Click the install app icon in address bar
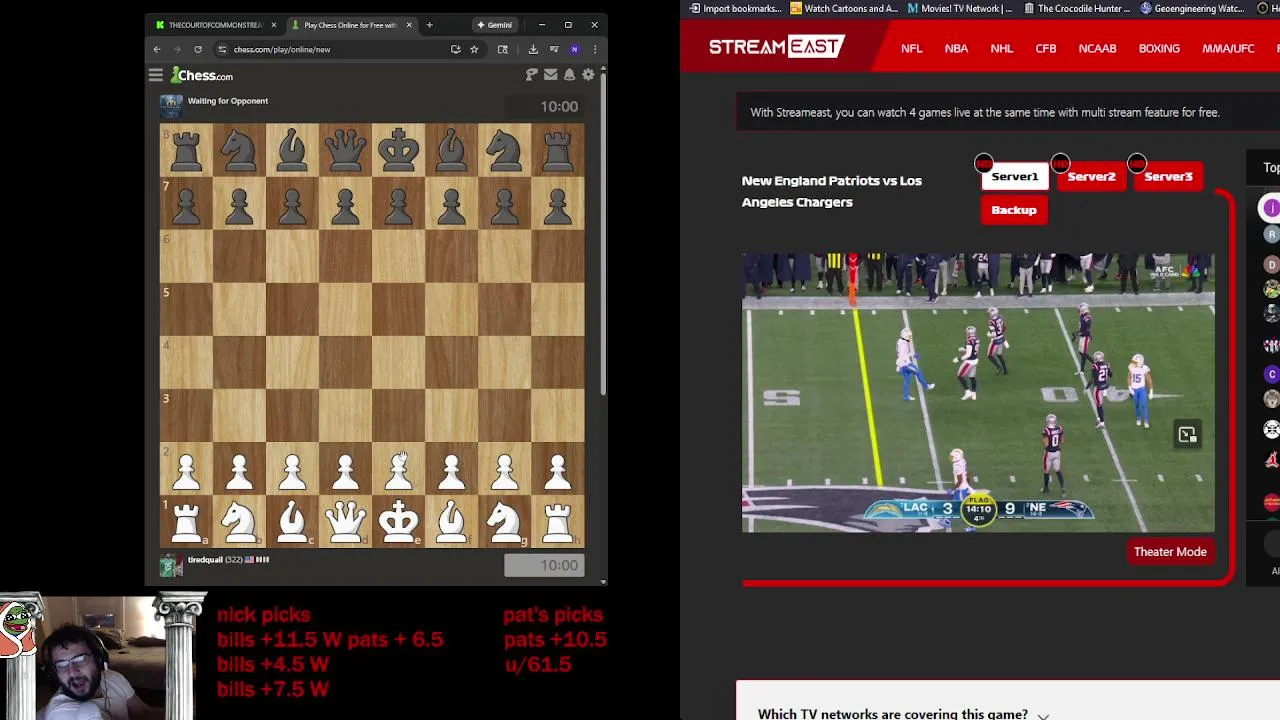This screenshot has height=720, width=1280. tap(455, 49)
